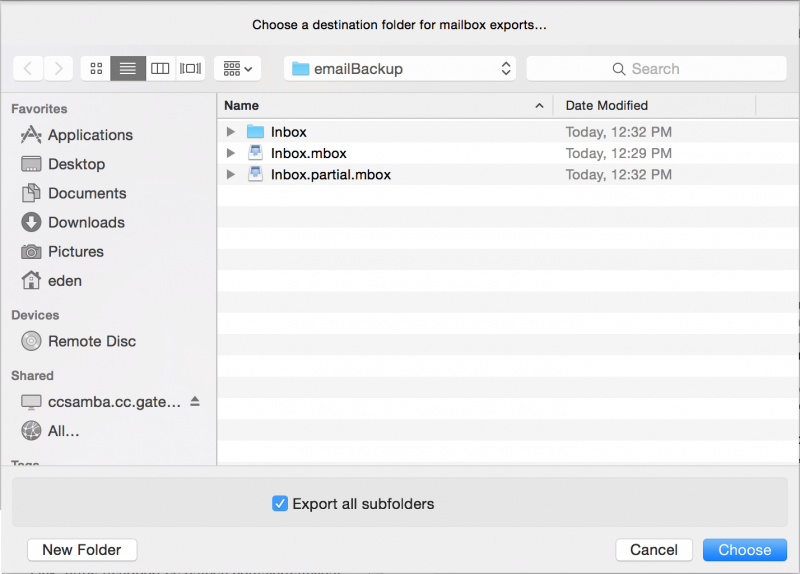This screenshot has width=800, height=574.
Task: Click the Inbox folder icon
Action: click(255, 132)
